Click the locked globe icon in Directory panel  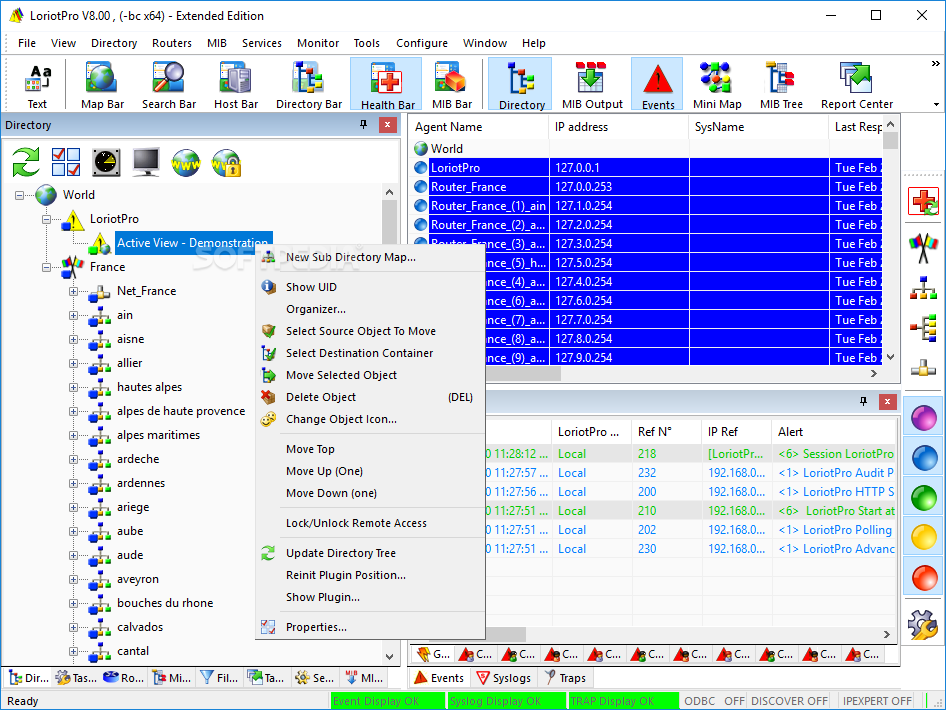coord(226,162)
